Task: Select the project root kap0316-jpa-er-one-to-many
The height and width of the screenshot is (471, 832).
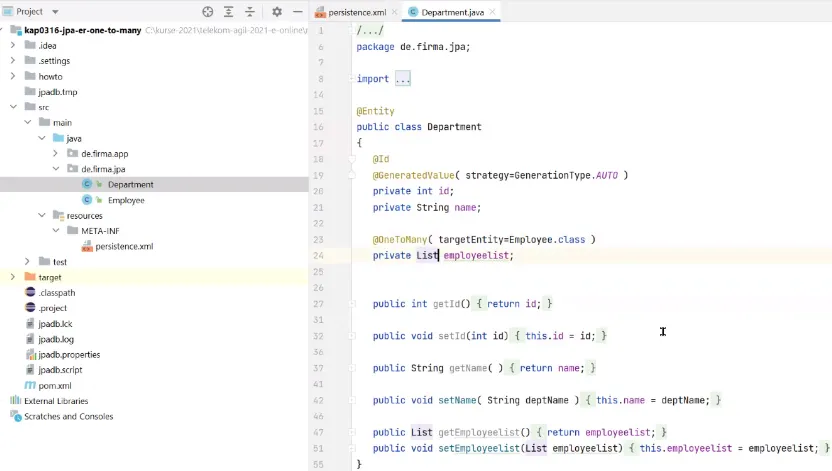Action: (83, 30)
